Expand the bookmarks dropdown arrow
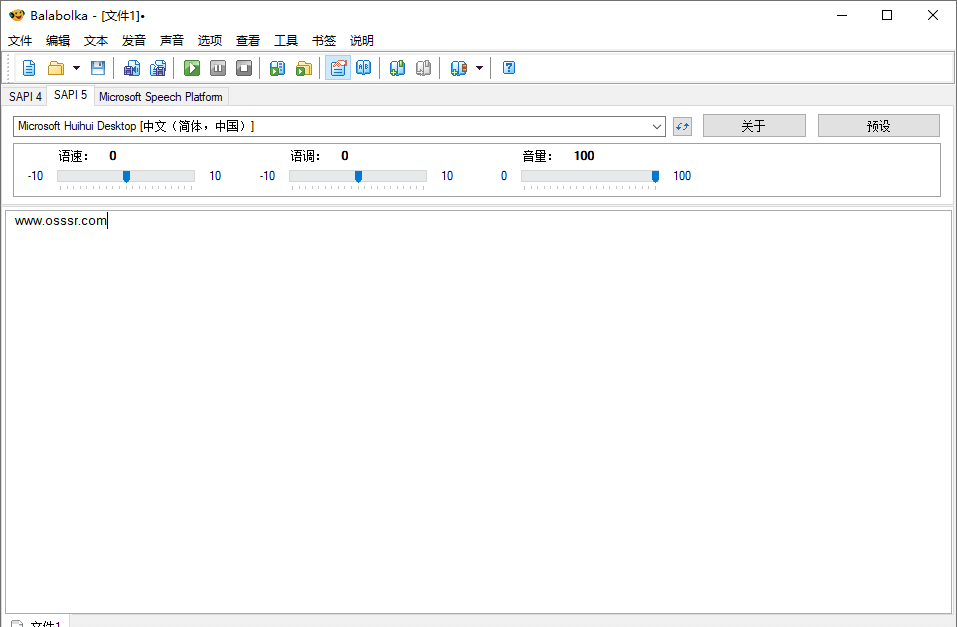The width and height of the screenshot is (957, 627). [479, 68]
